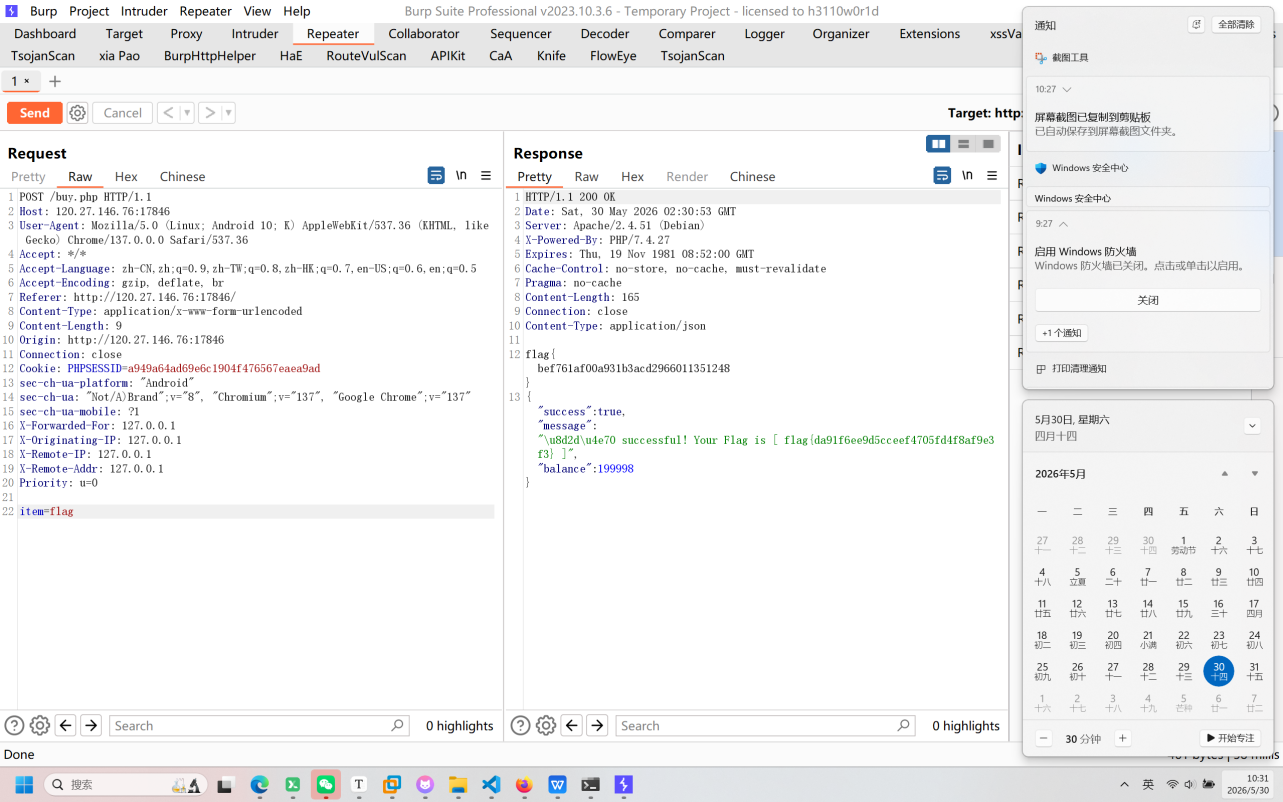Switch Request view to Hex
This screenshot has height=802, width=1283.
(x=126, y=176)
